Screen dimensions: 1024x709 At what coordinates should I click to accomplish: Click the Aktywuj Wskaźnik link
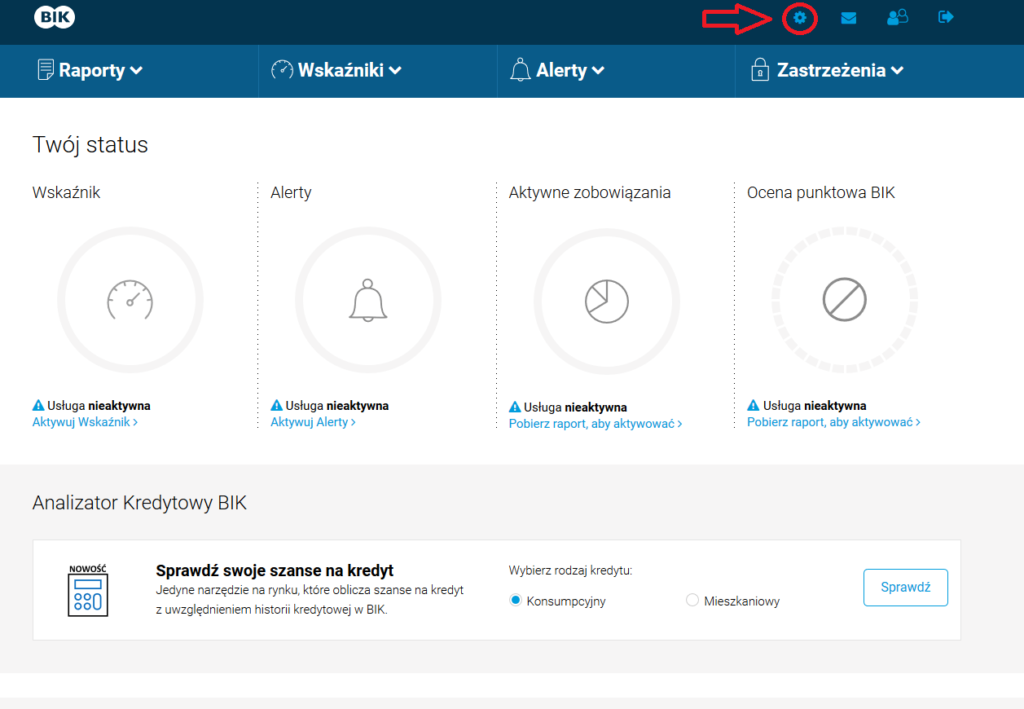[x=85, y=422]
